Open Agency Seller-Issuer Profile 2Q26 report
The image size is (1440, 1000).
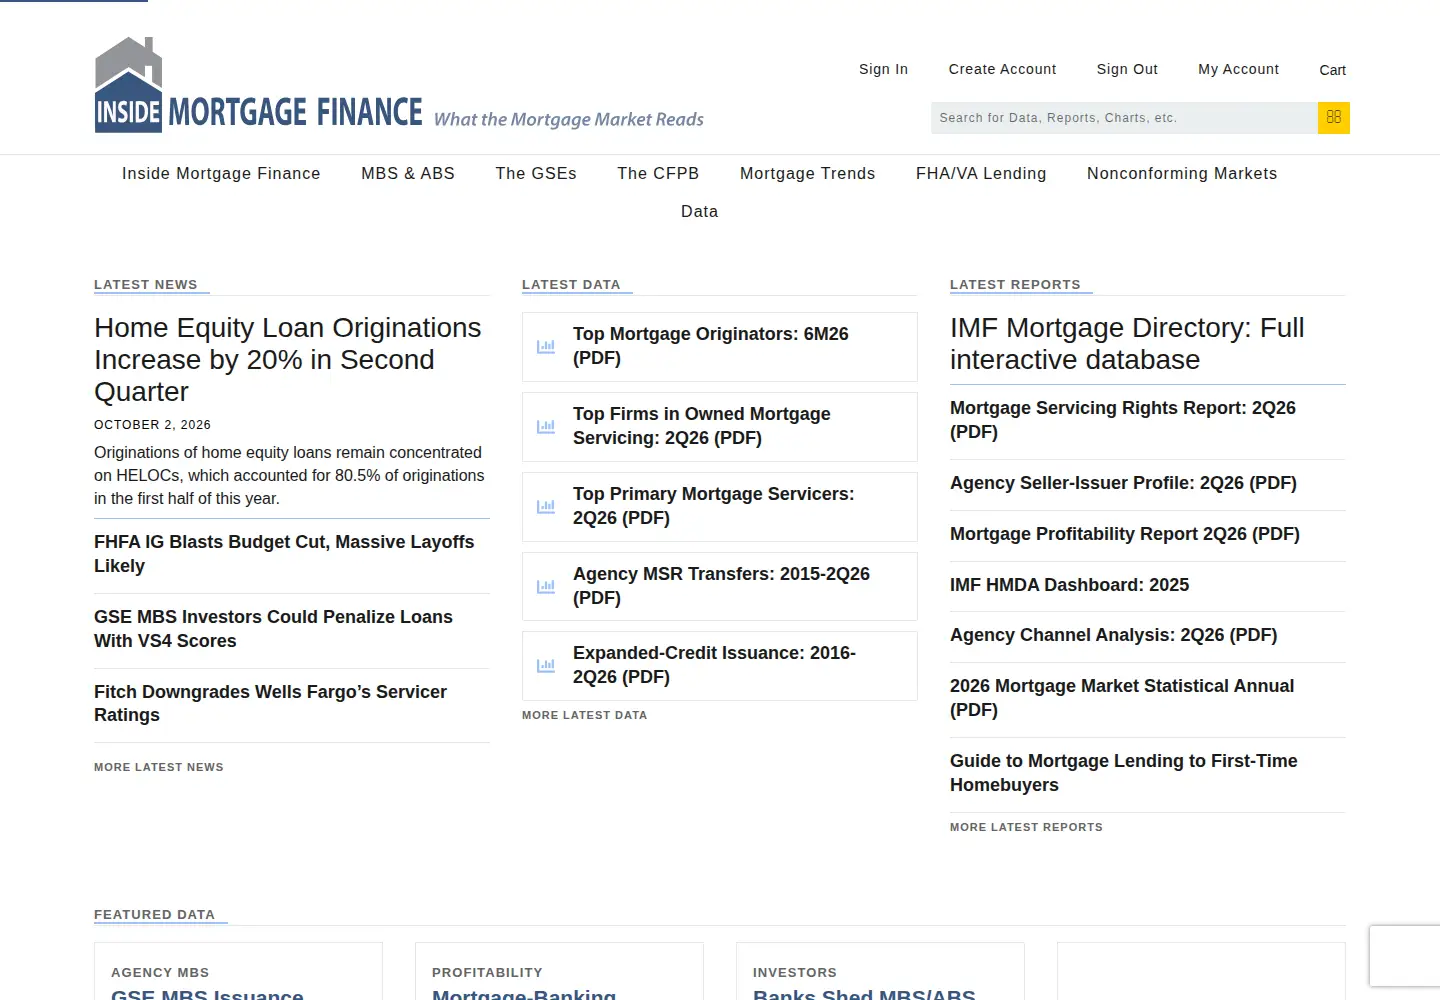click(x=1123, y=483)
